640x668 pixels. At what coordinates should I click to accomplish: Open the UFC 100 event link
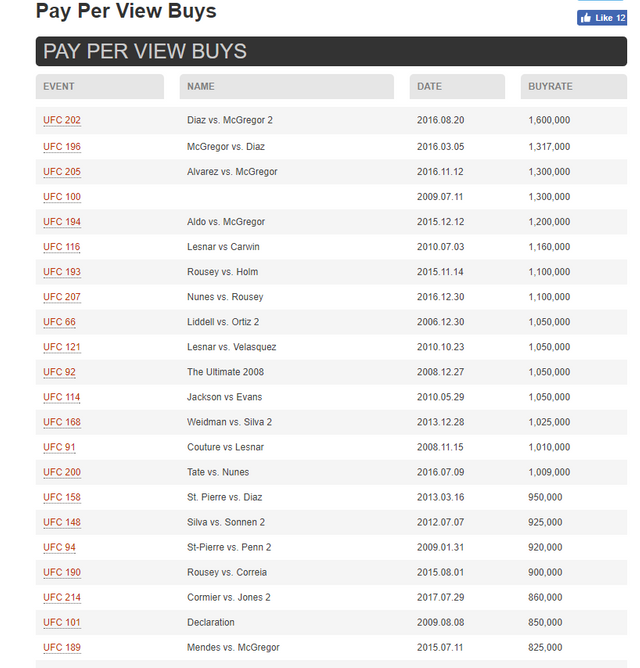(x=62, y=197)
